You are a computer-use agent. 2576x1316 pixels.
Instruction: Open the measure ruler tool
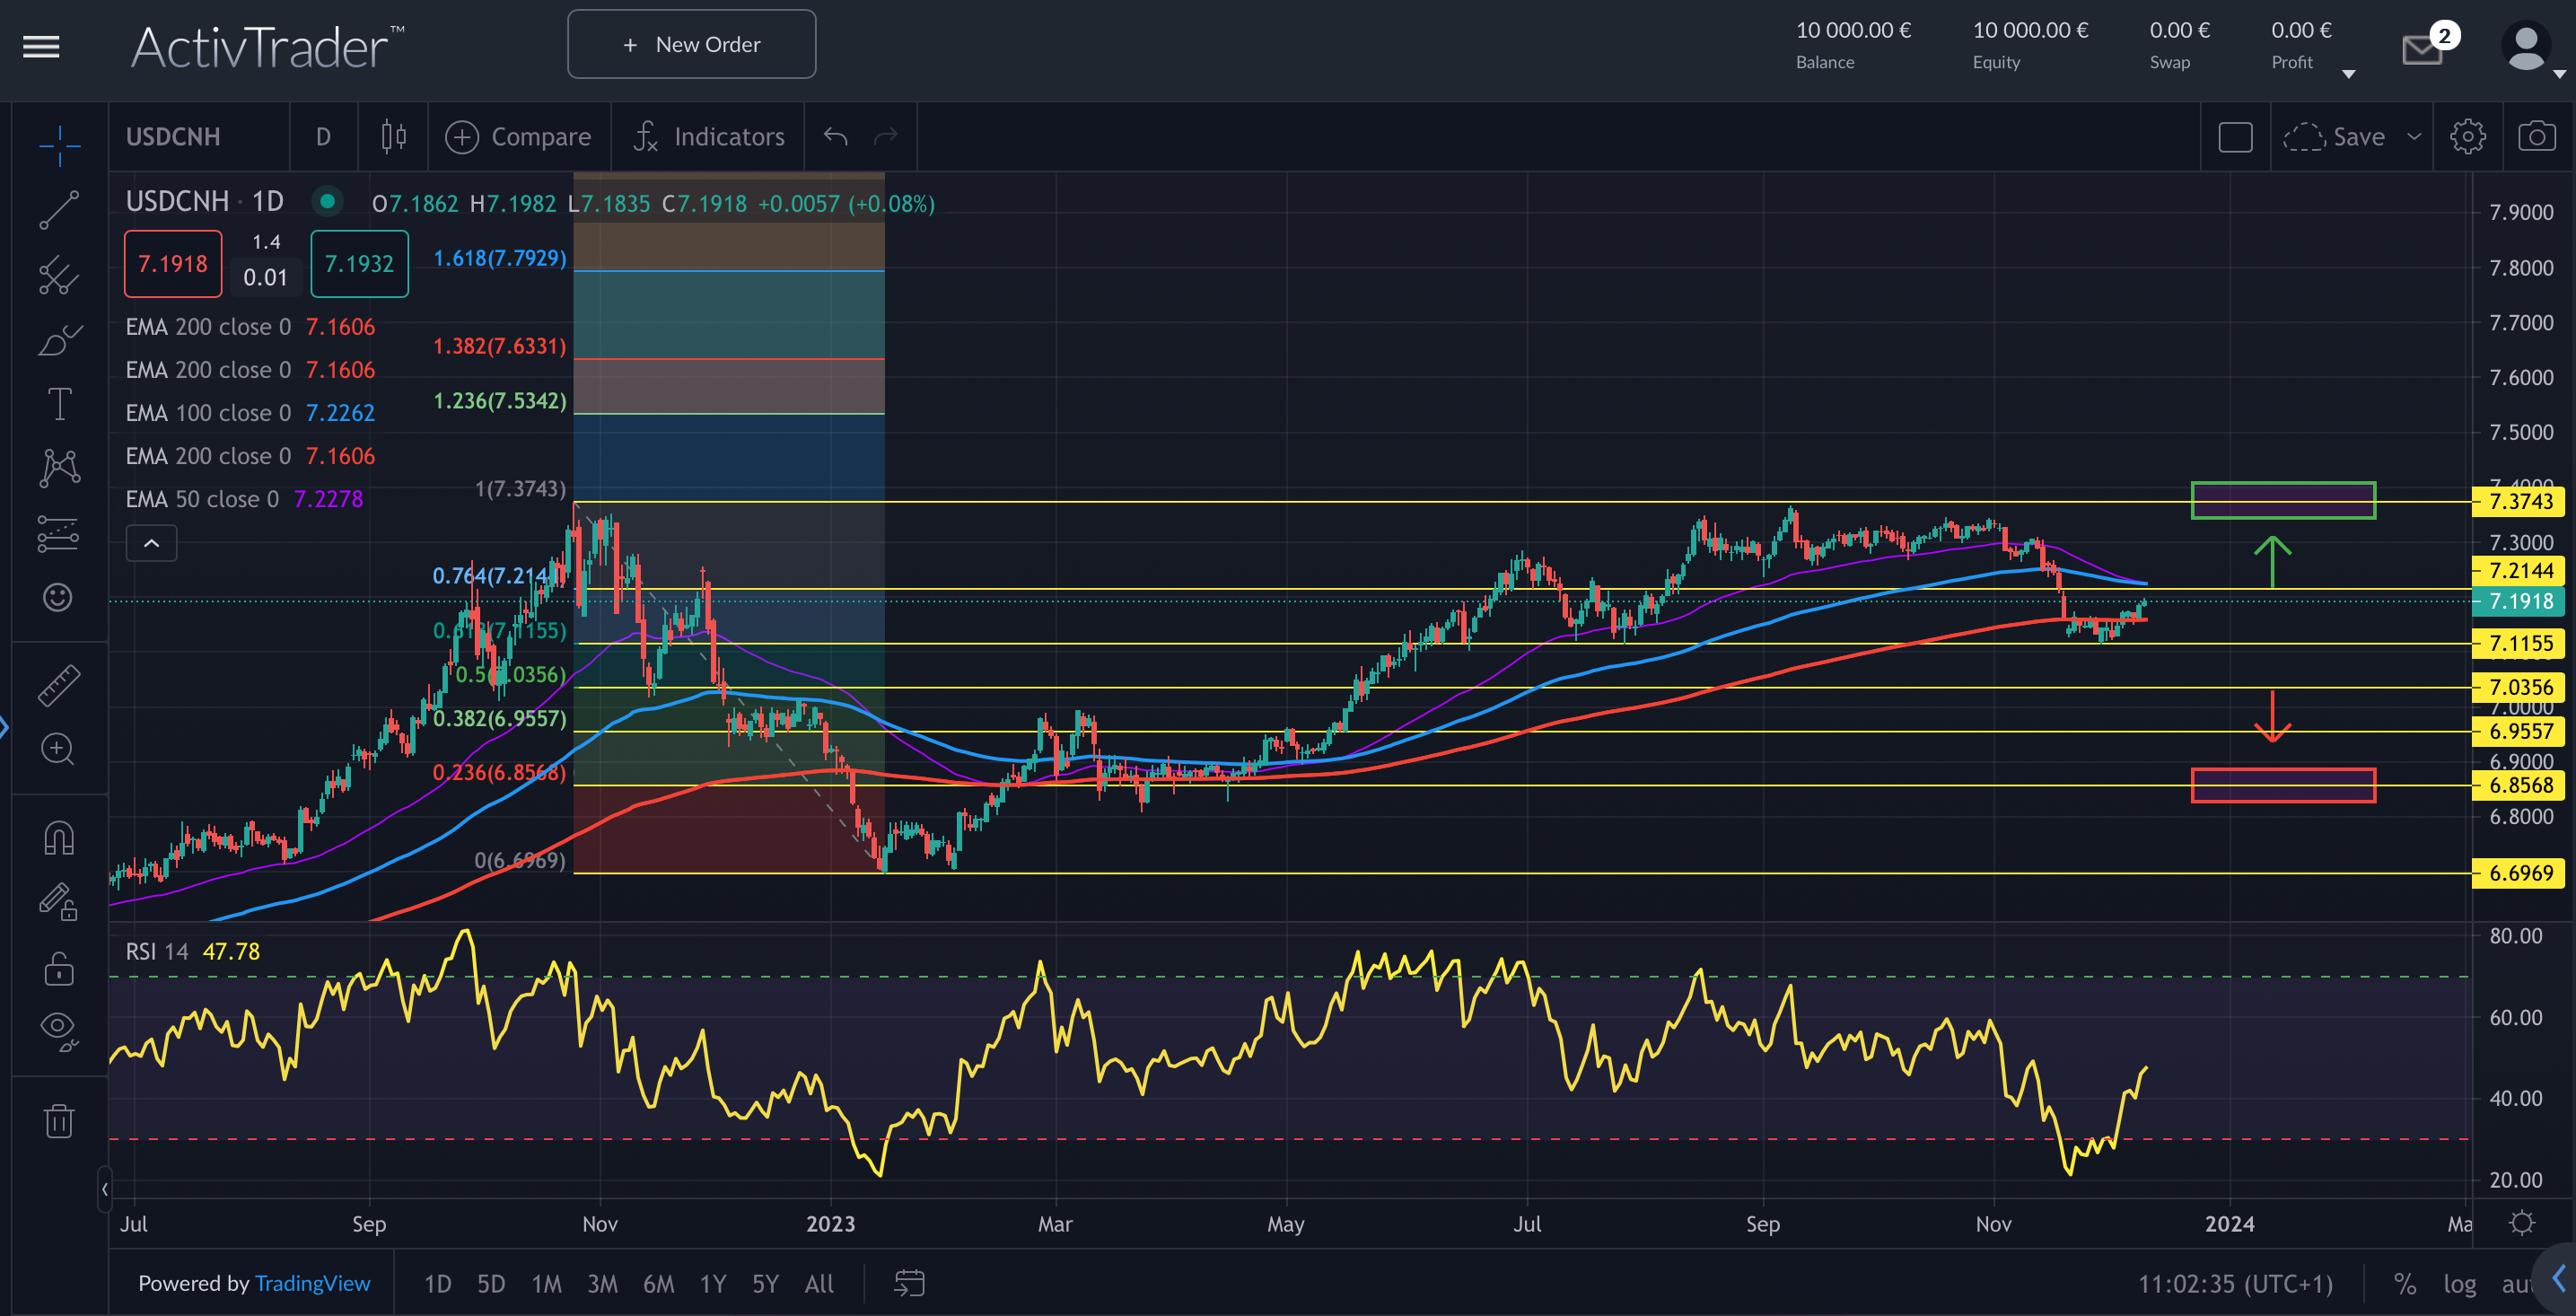[58, 685]
